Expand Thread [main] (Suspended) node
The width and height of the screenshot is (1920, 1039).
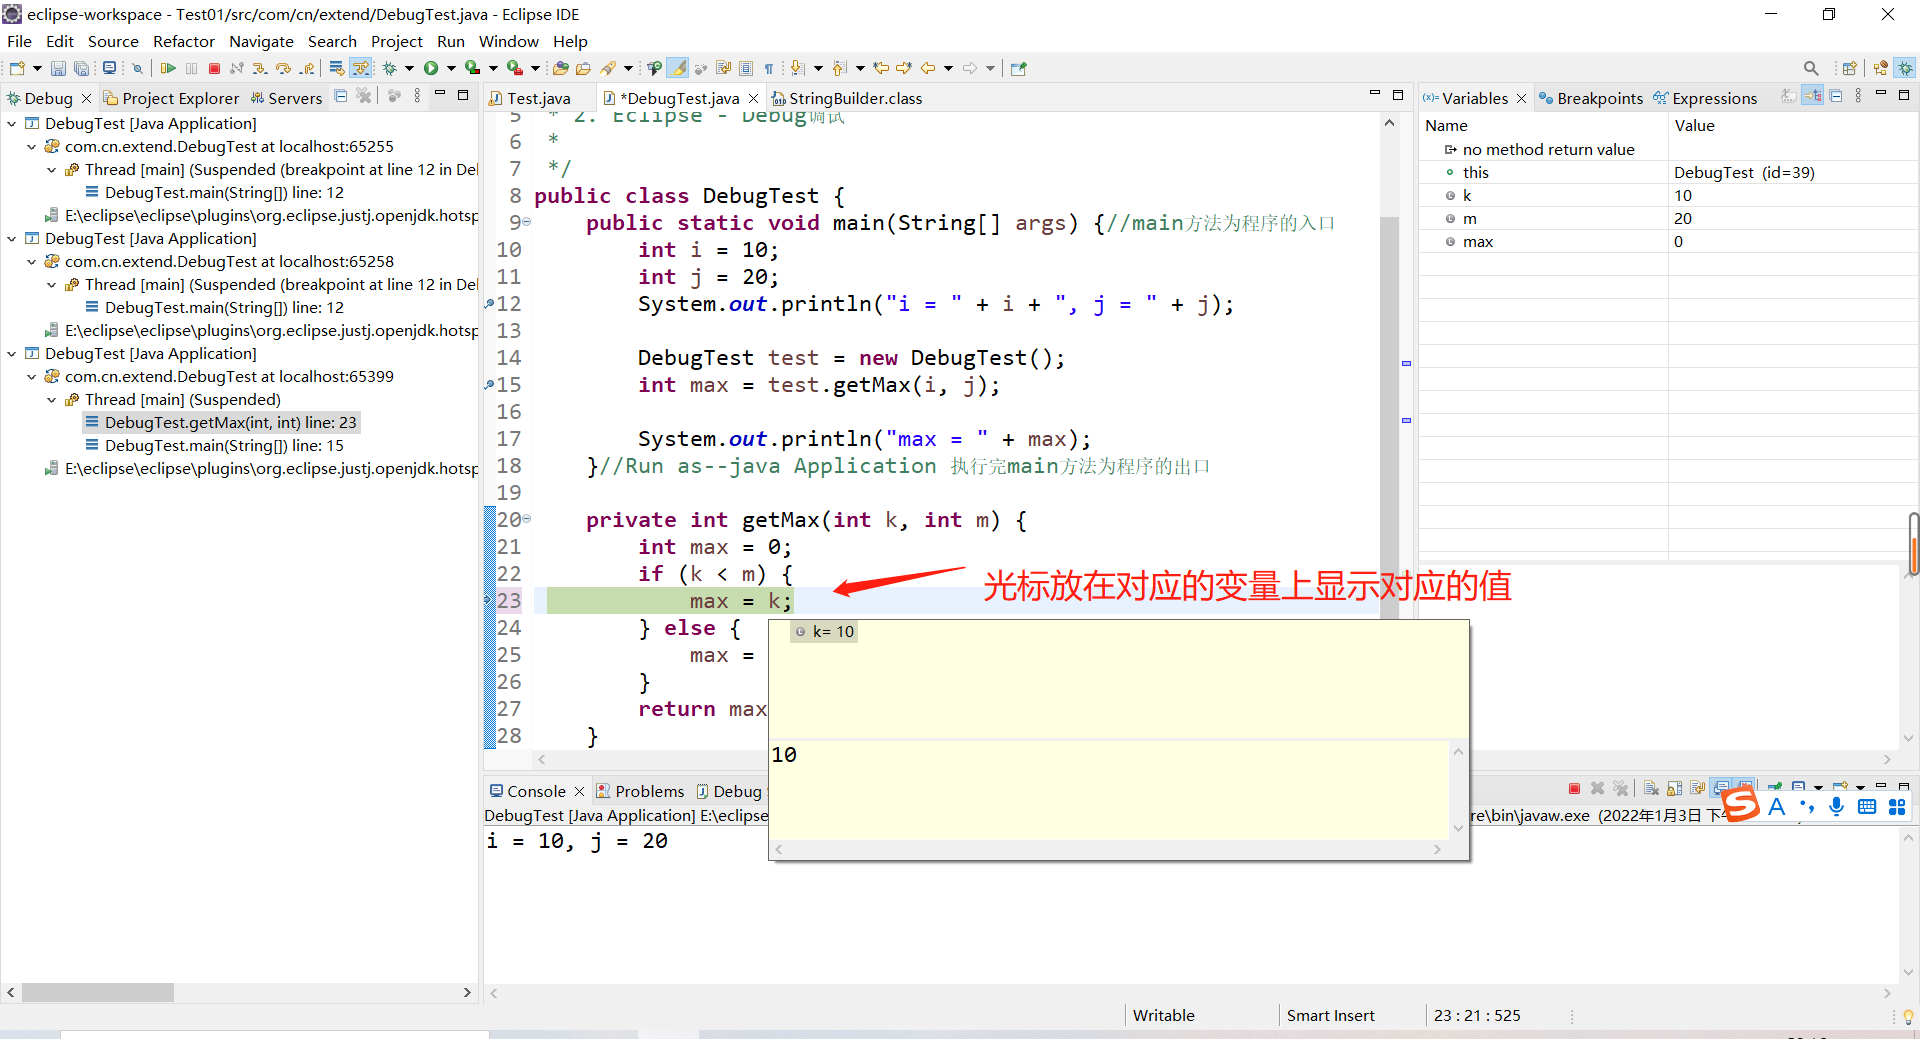pyautogui.click(x=51, y=399)
